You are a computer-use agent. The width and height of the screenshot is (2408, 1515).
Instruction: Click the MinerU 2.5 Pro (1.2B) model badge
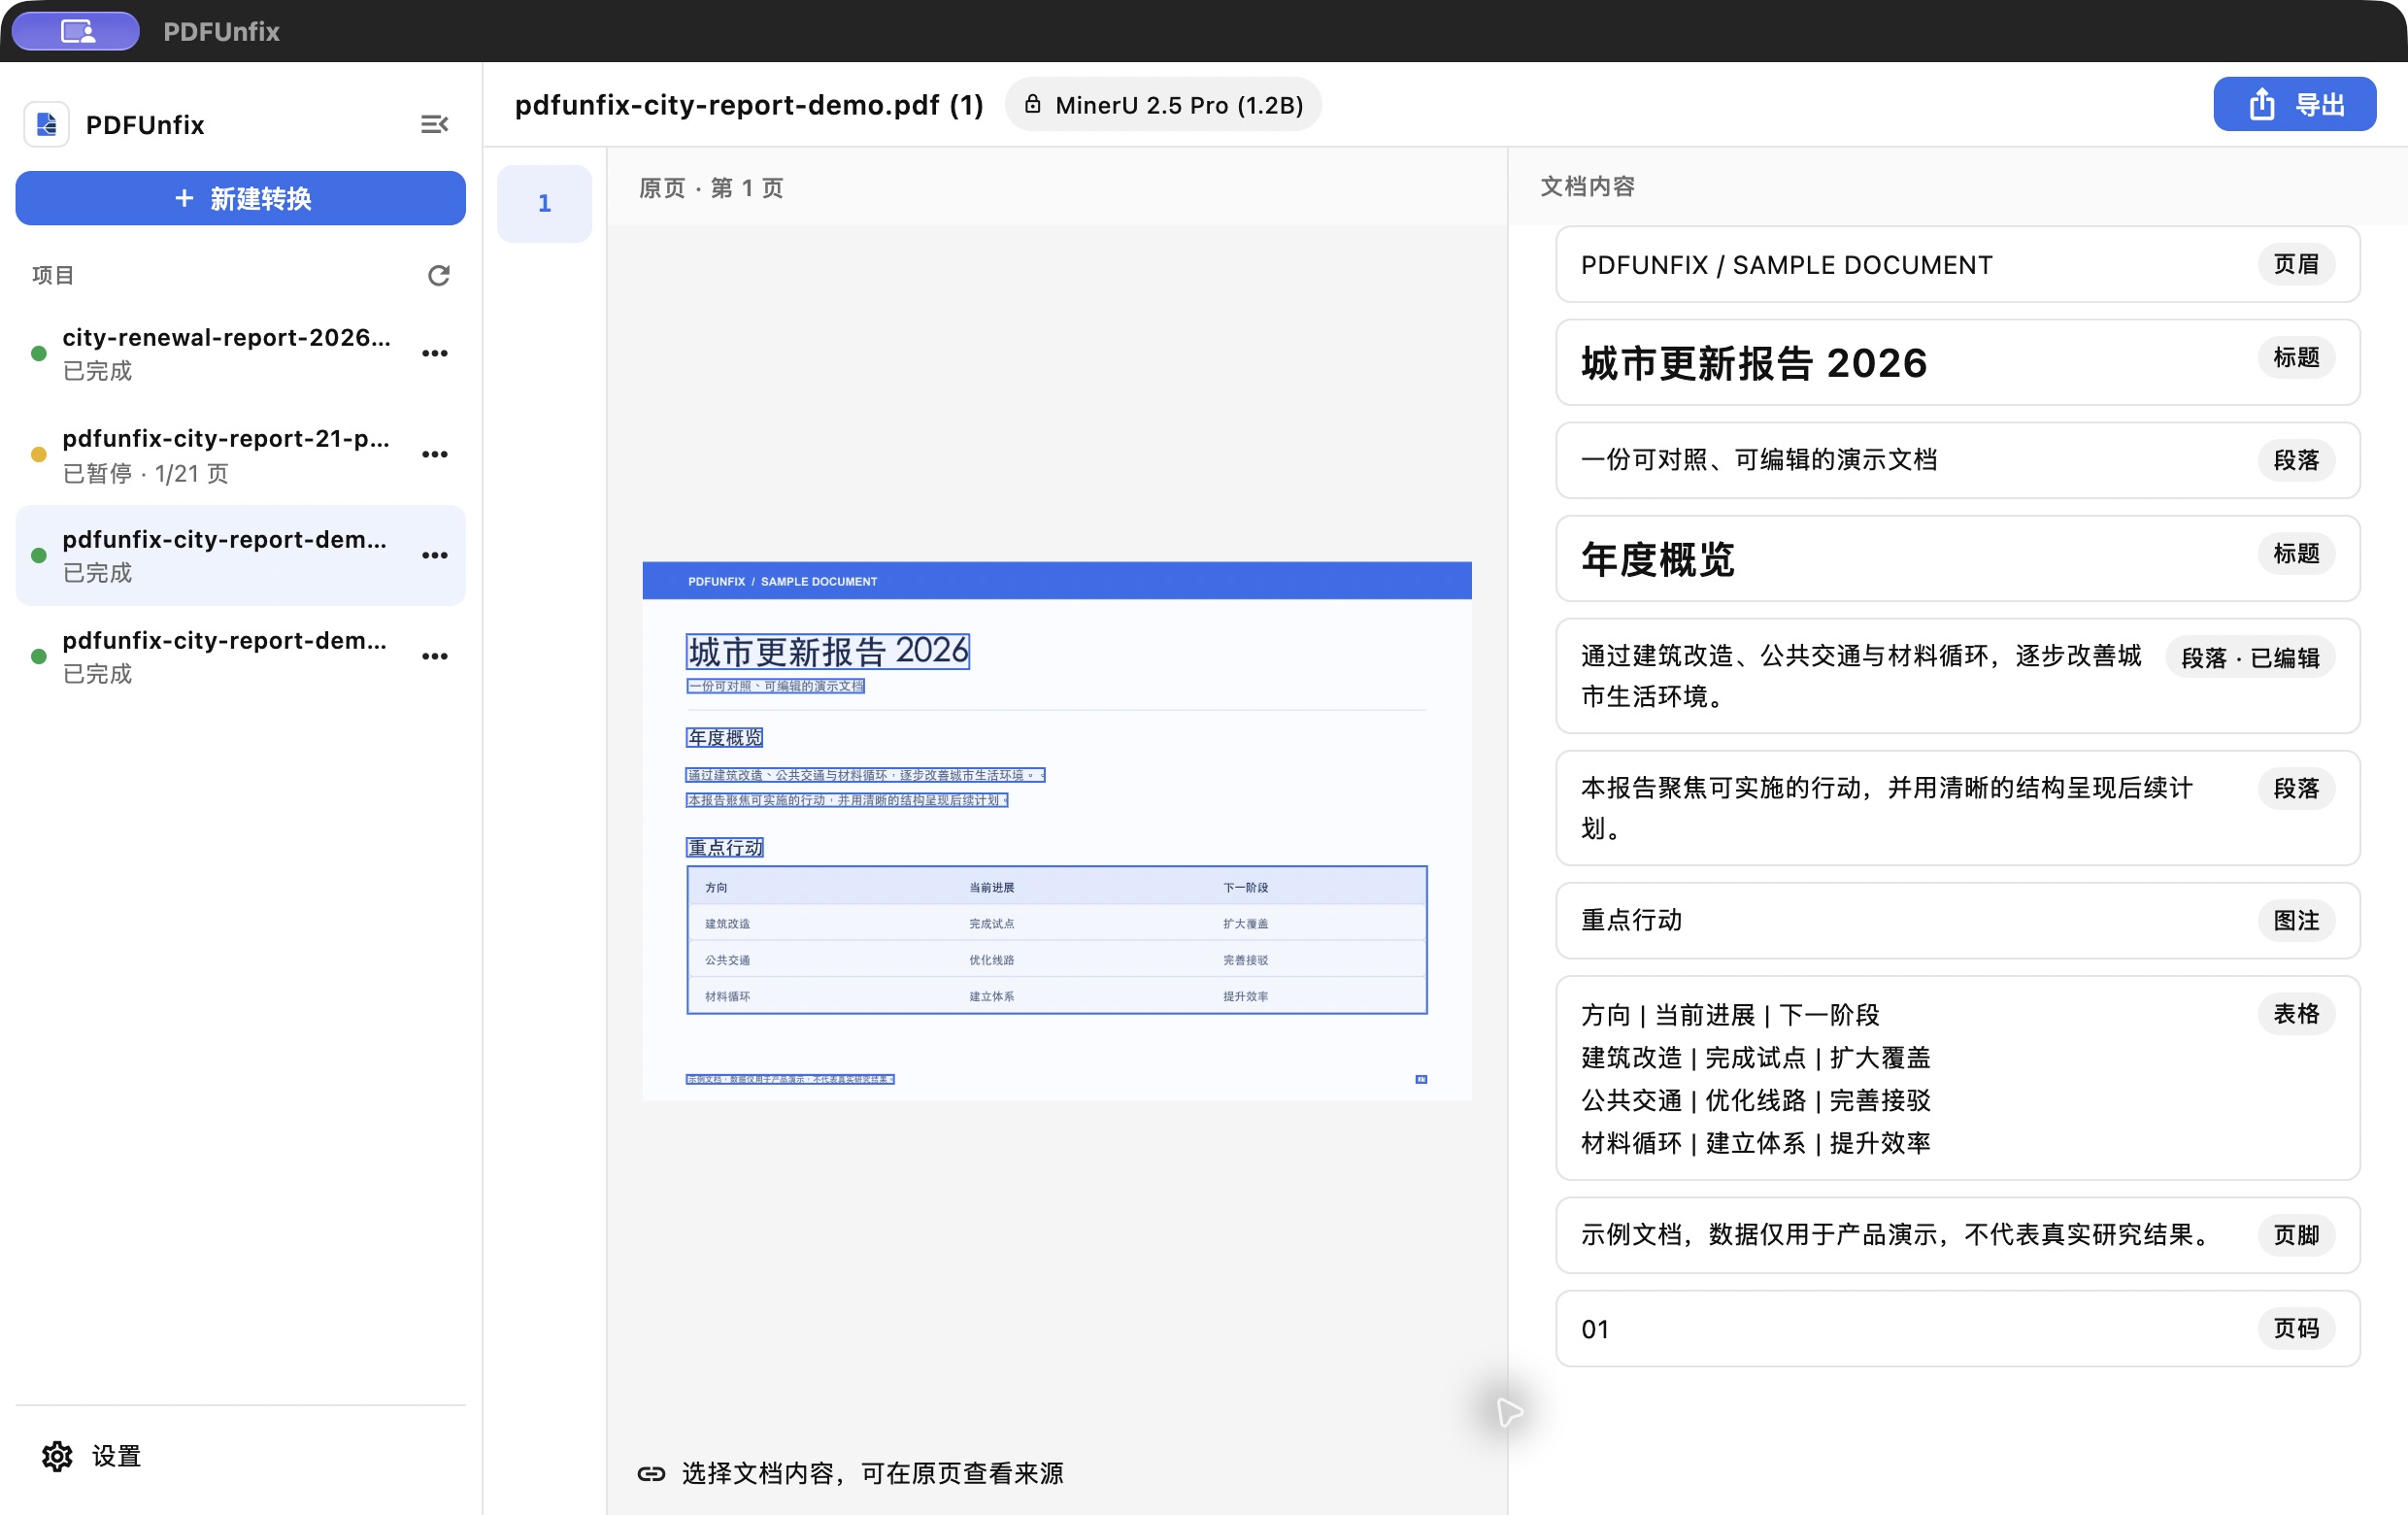[x=1163, y=104]
